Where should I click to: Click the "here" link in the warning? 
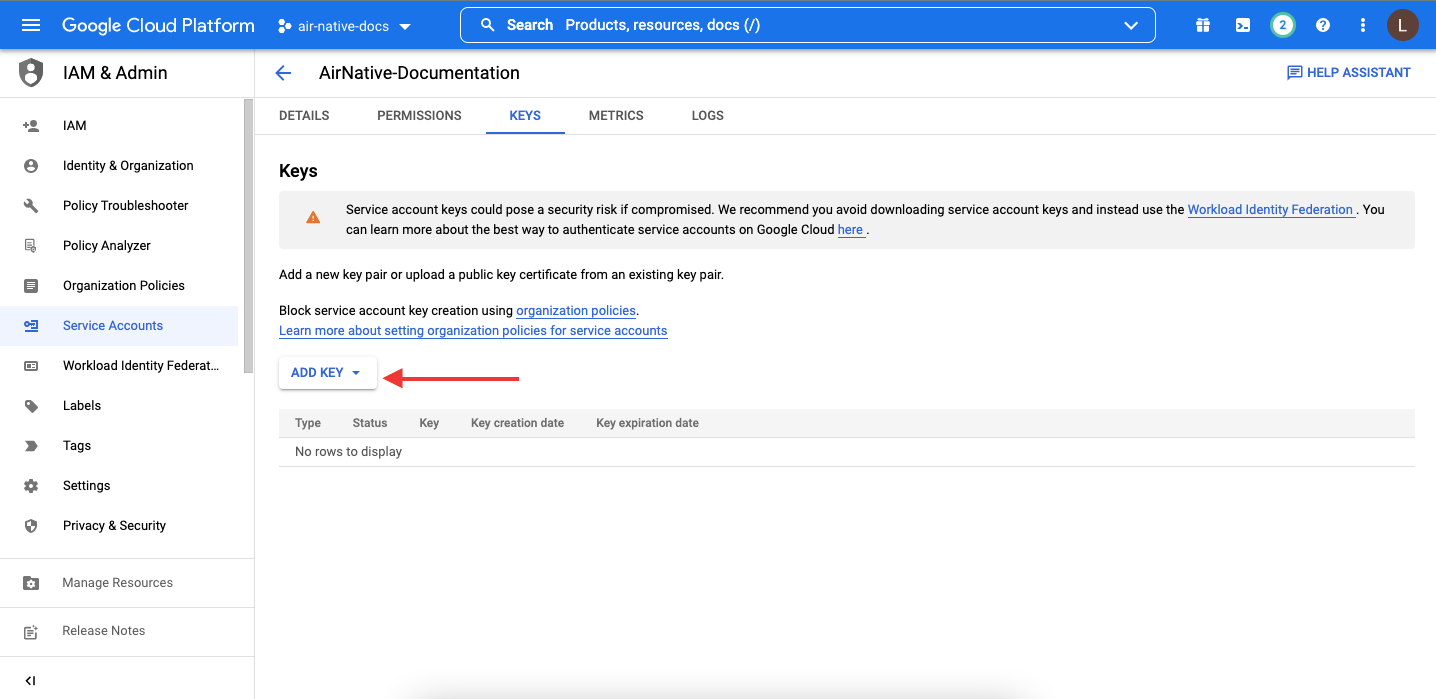tap(850, 230)
